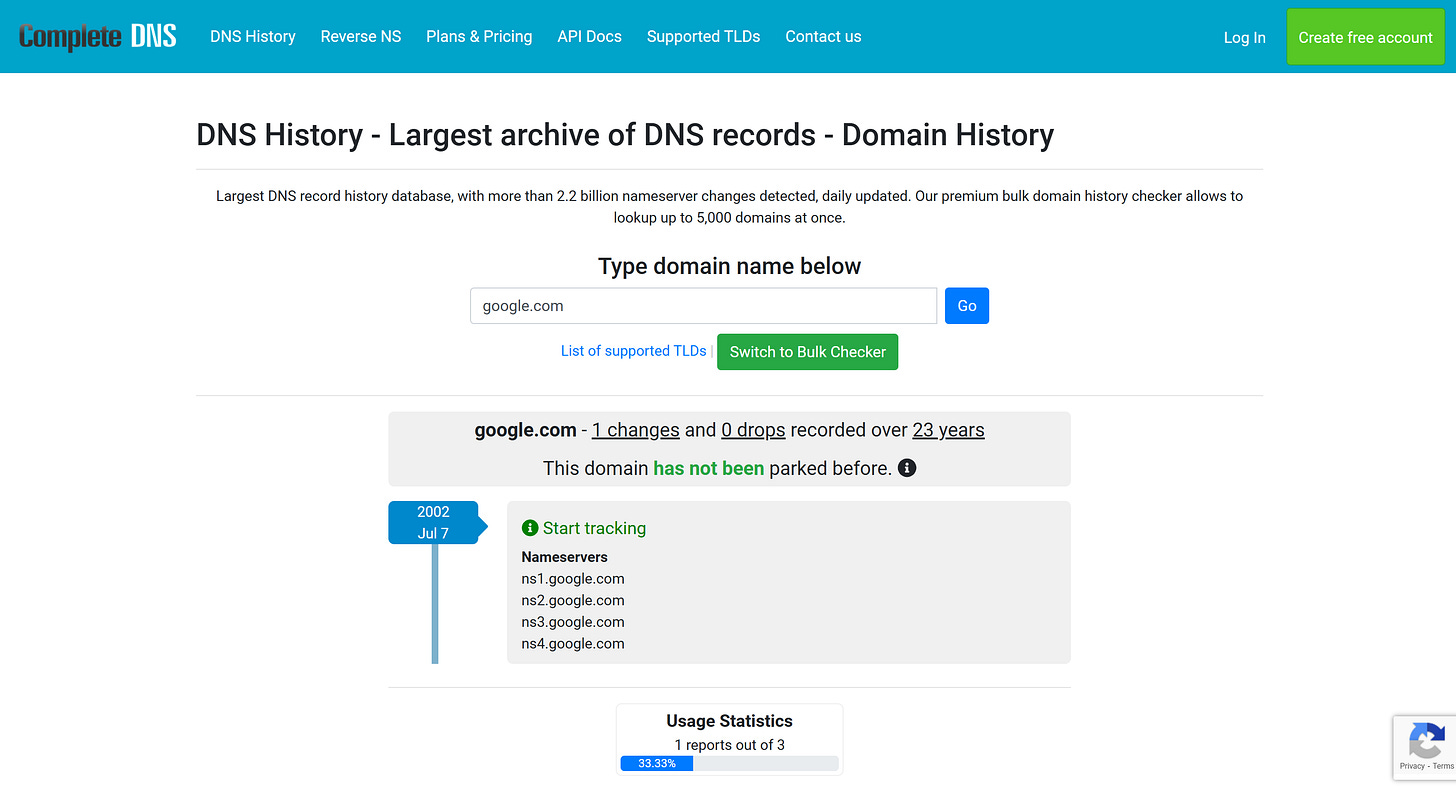Click the Usage Statistics heading
The image size is (1456, 787).
tap(729, 721)
